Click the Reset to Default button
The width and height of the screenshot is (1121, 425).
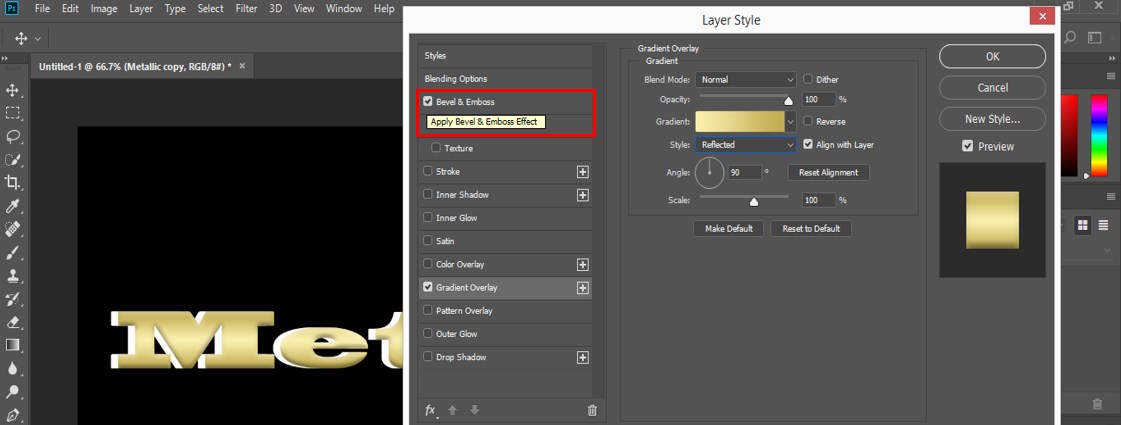811,228
